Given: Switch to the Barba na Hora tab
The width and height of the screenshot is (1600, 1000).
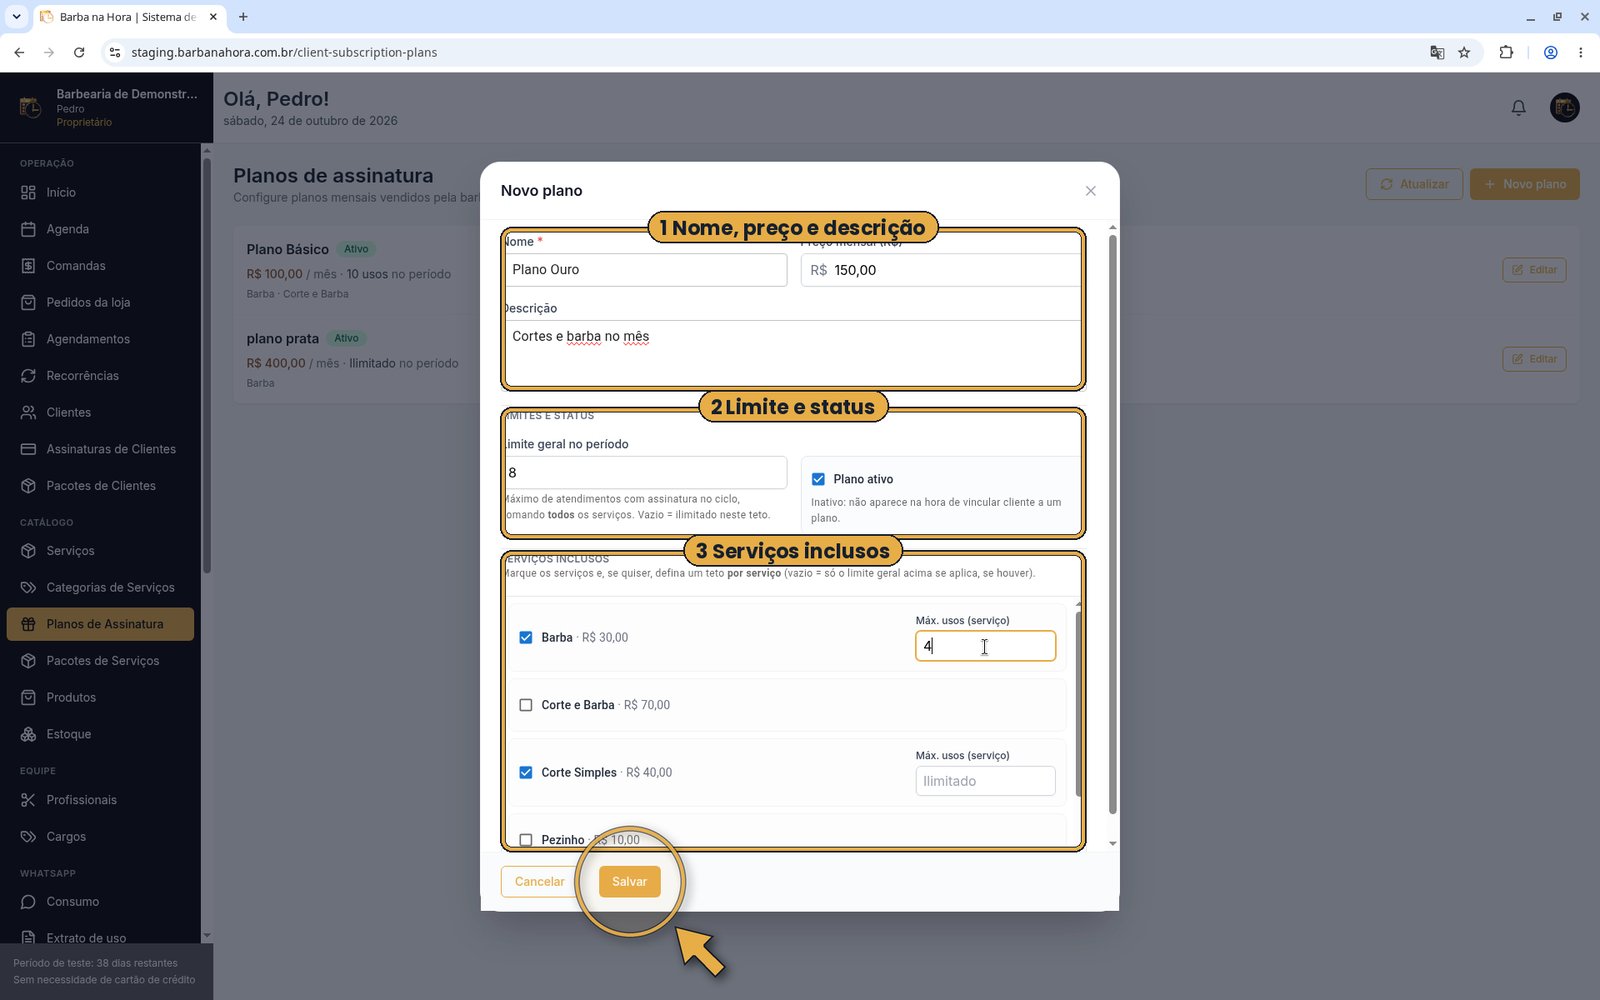Looking at the screenshot, I should pos(128,17).
